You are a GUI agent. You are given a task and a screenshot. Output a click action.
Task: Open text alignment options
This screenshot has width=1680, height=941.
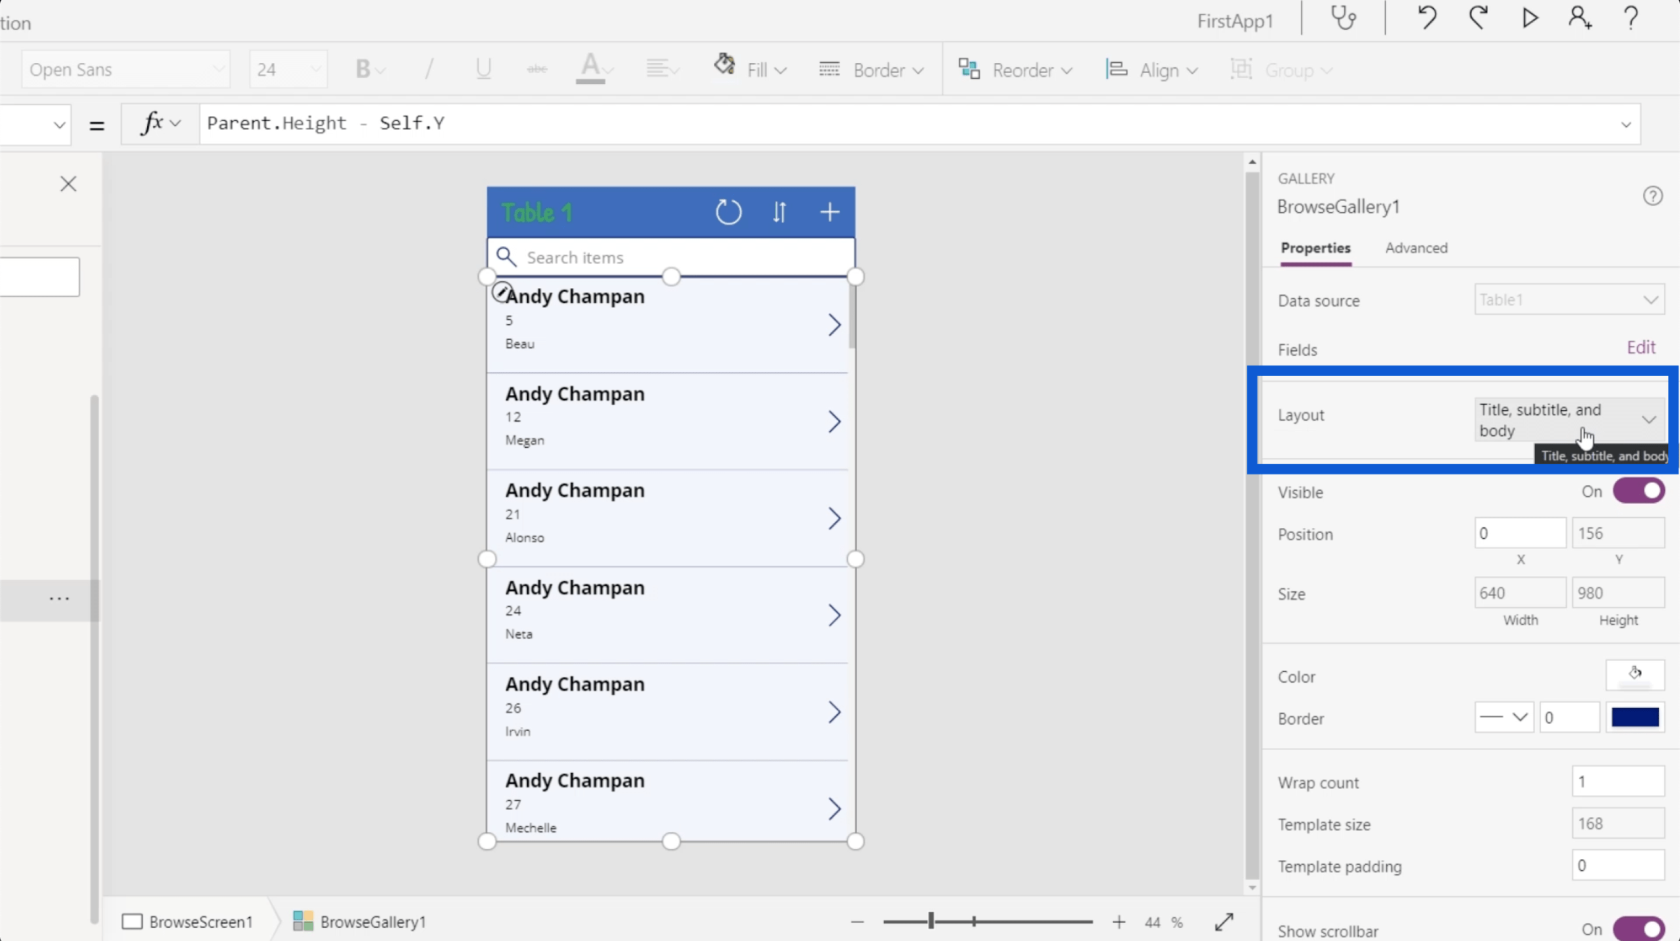[x=661, y=69]
